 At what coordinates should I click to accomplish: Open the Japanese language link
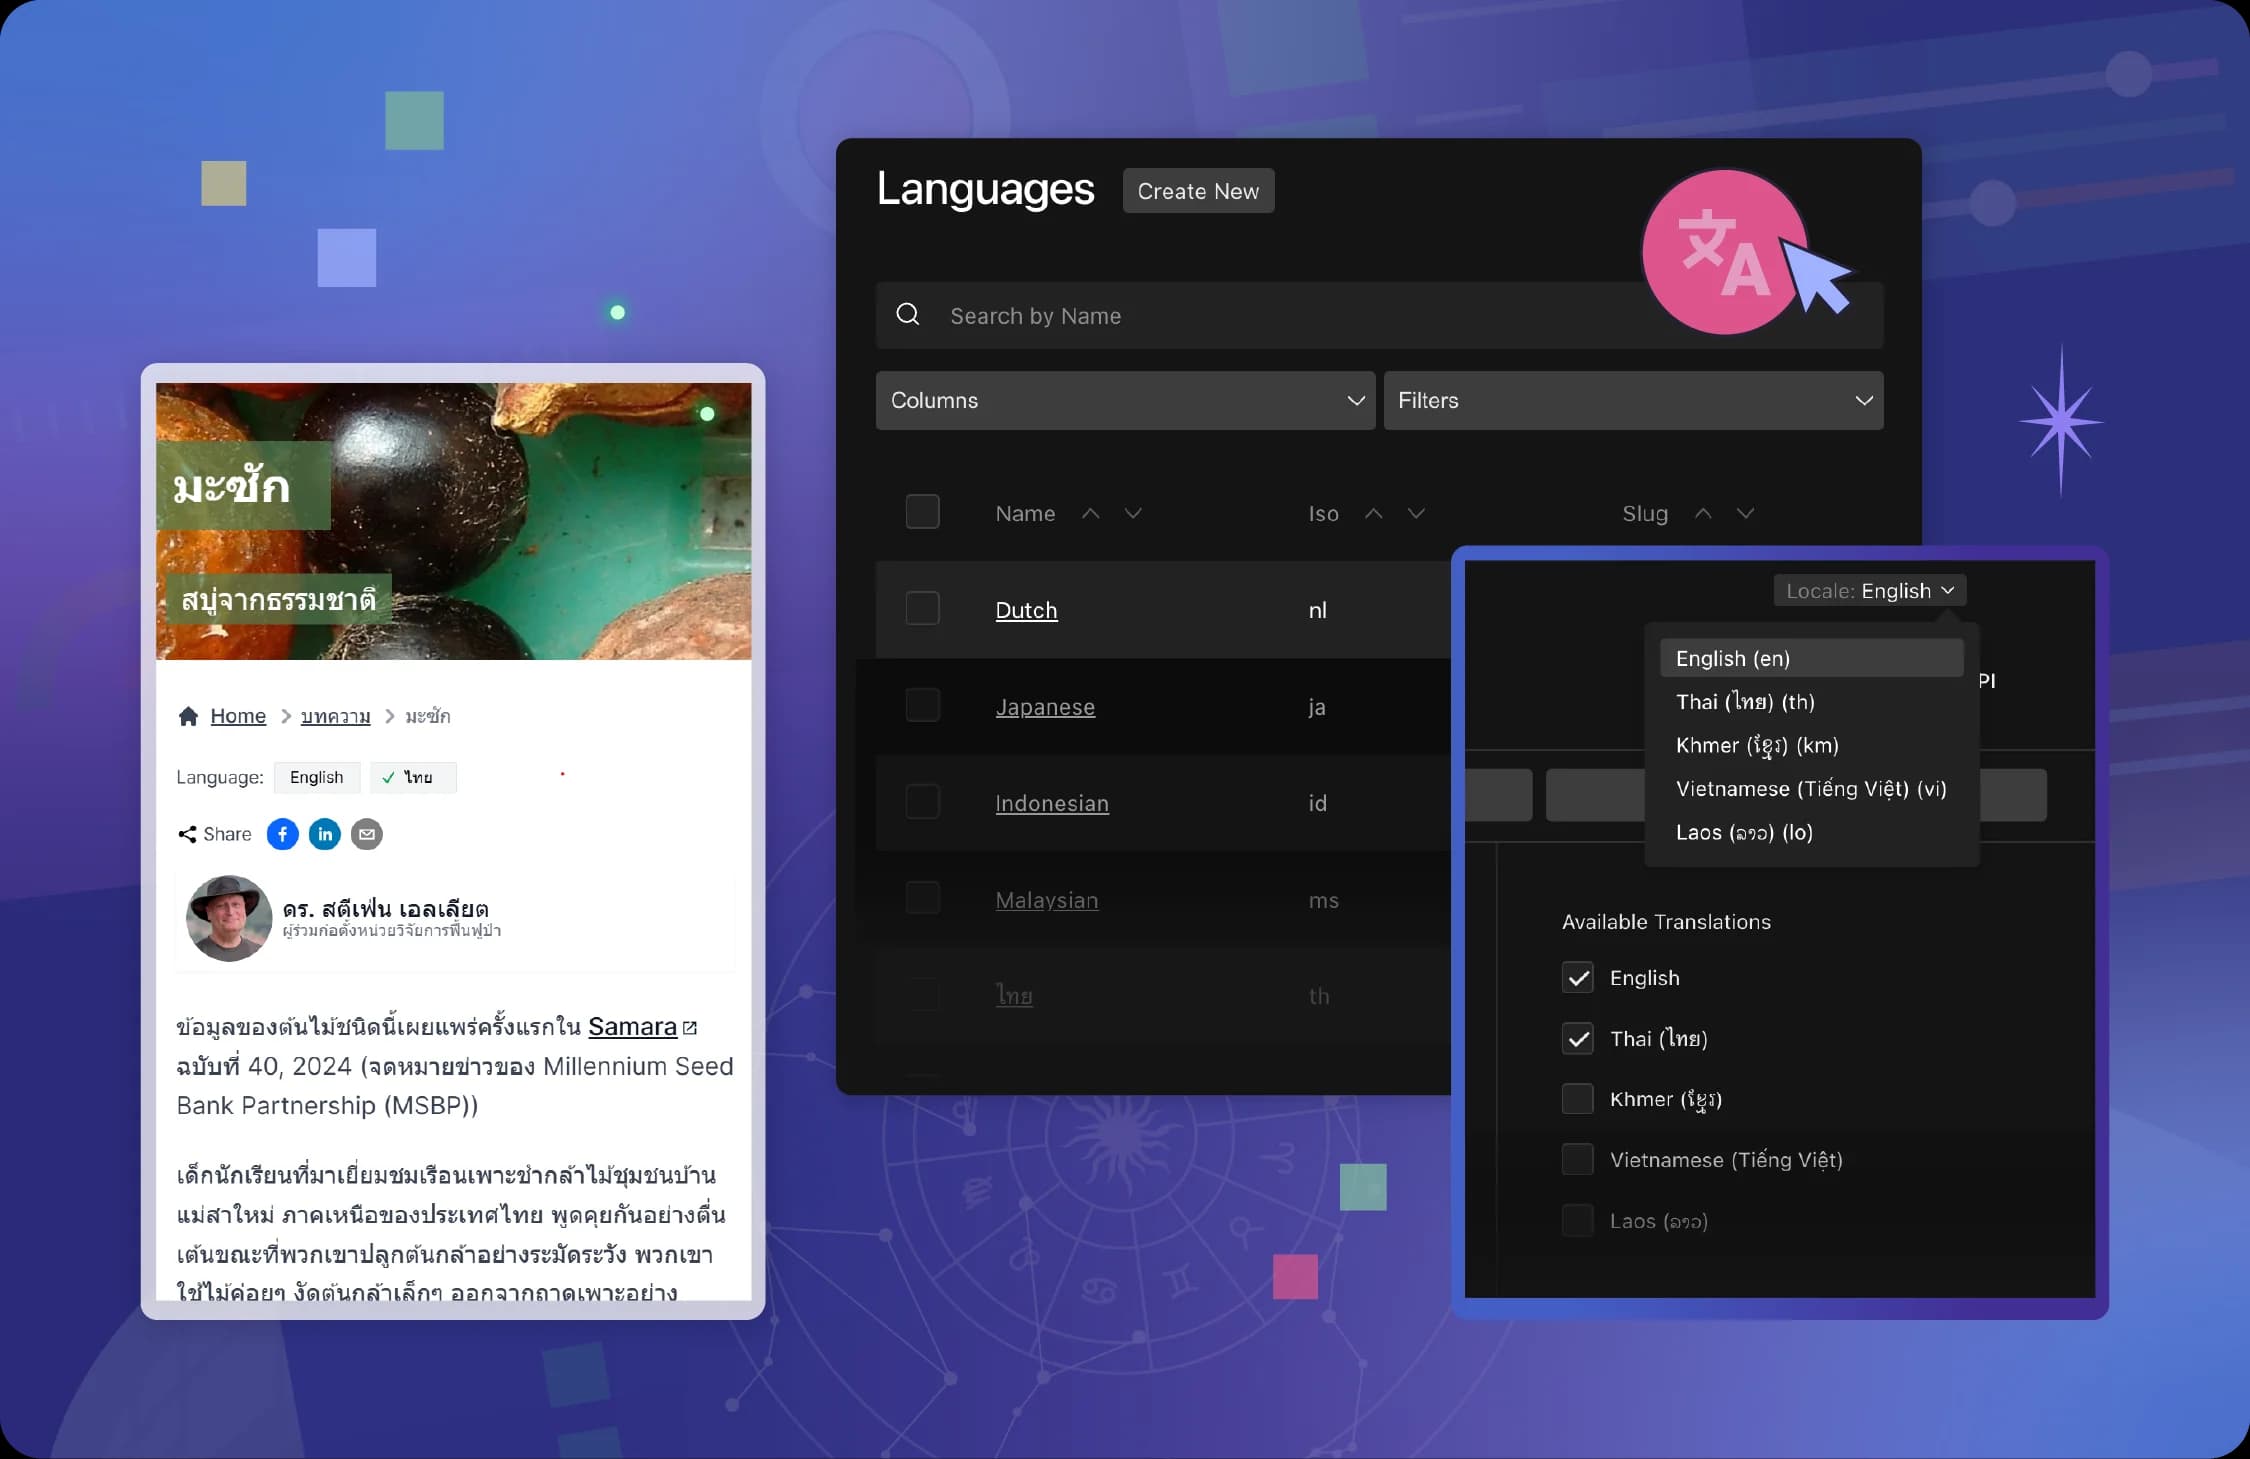[x=1045, y=707]
